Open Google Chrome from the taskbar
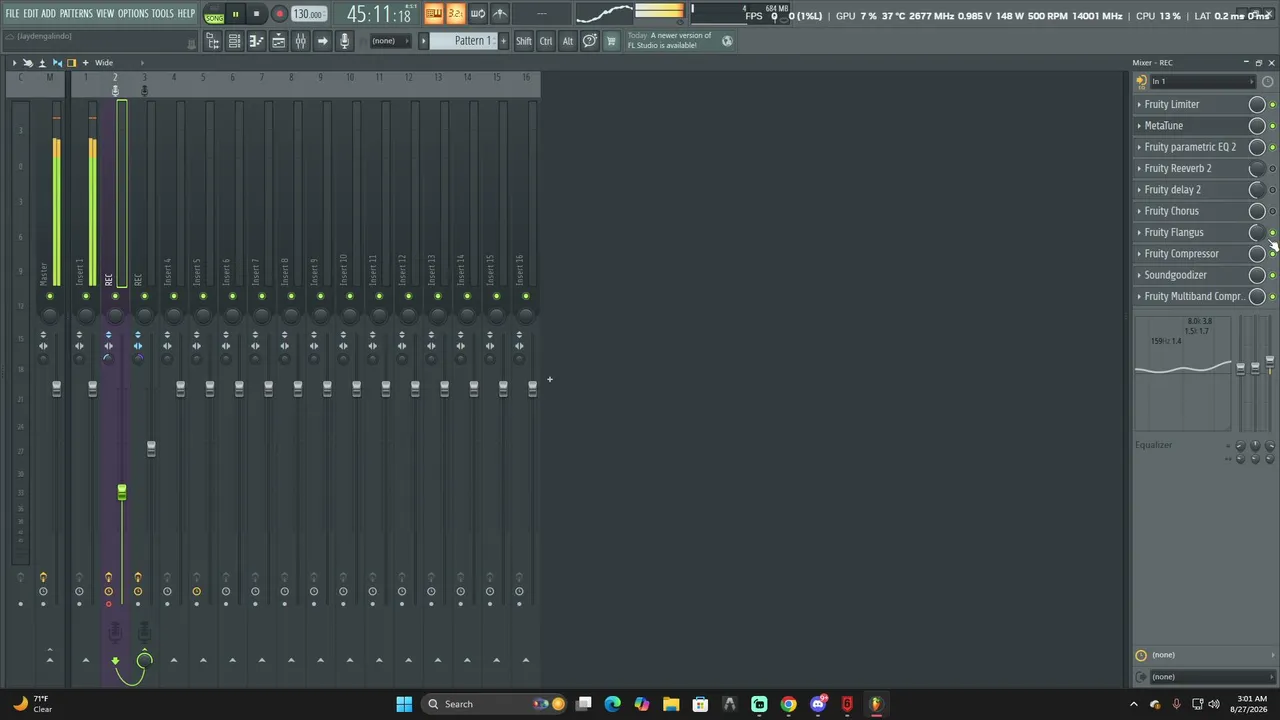 pos(788,704)
